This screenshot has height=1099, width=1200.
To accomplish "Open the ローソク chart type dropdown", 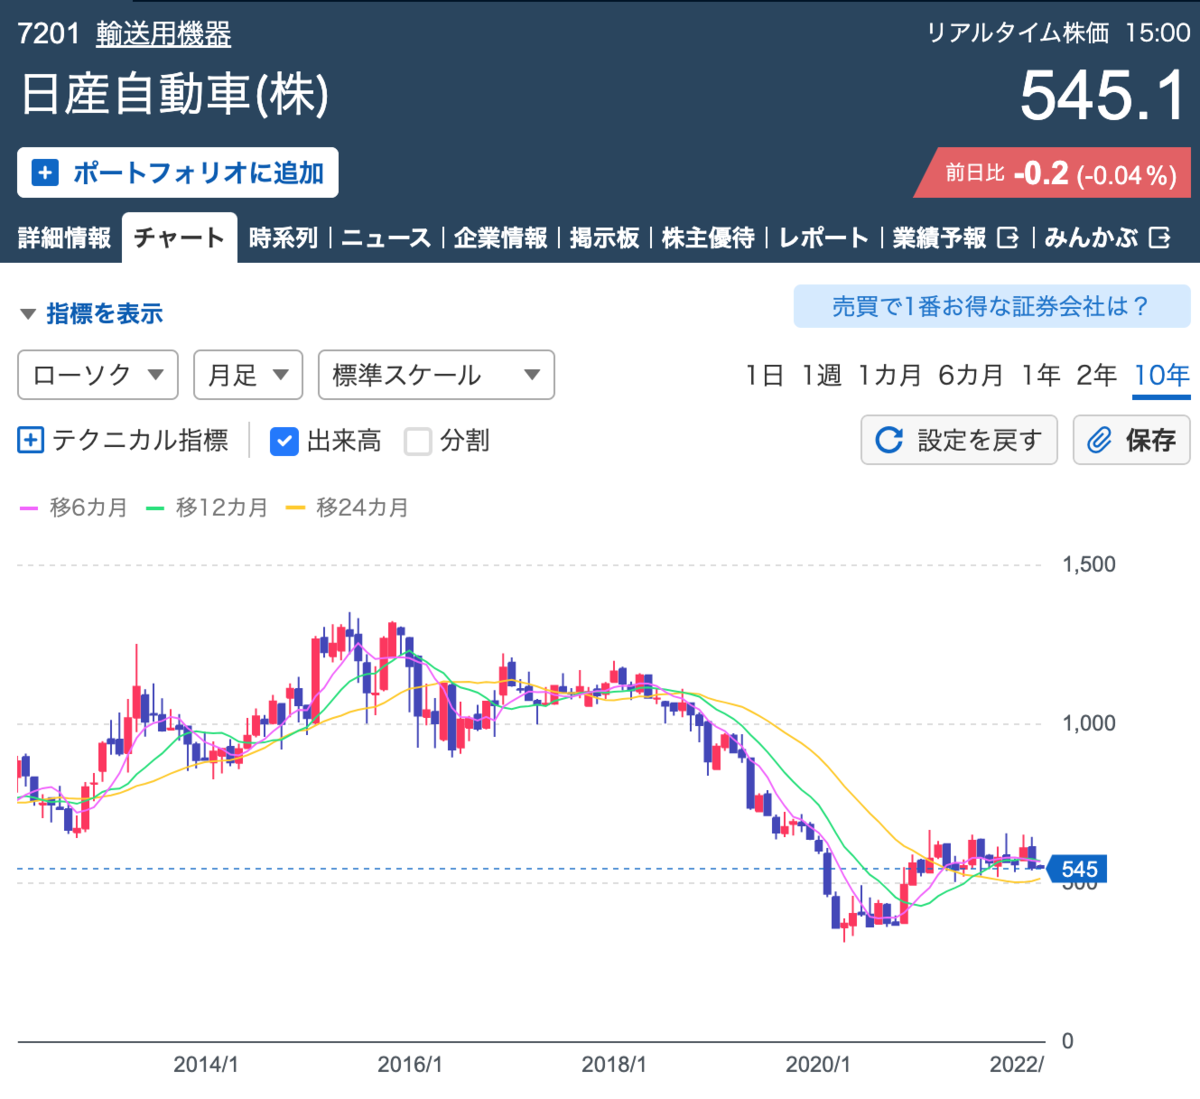I will 98,375.
